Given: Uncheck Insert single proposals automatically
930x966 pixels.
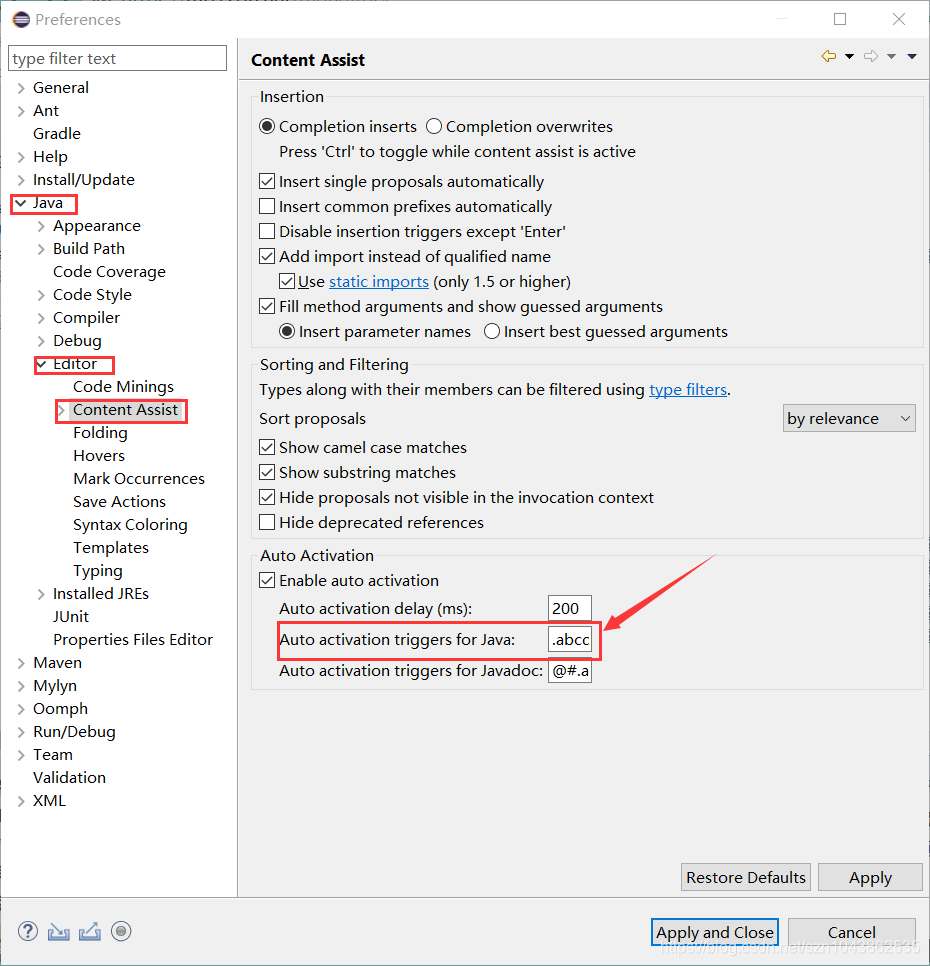Looking at the screenshot, I should pyautogui.click(x=267, y=181).
